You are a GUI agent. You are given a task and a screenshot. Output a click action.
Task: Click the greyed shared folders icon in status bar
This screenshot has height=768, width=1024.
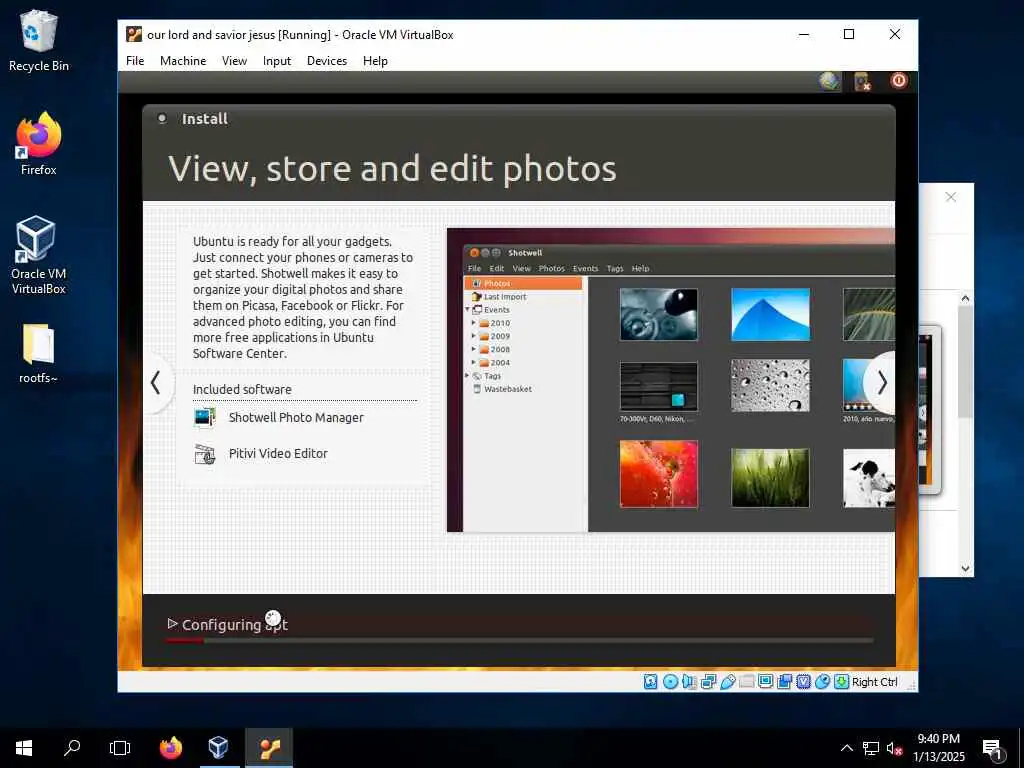(x=746, y=682)
